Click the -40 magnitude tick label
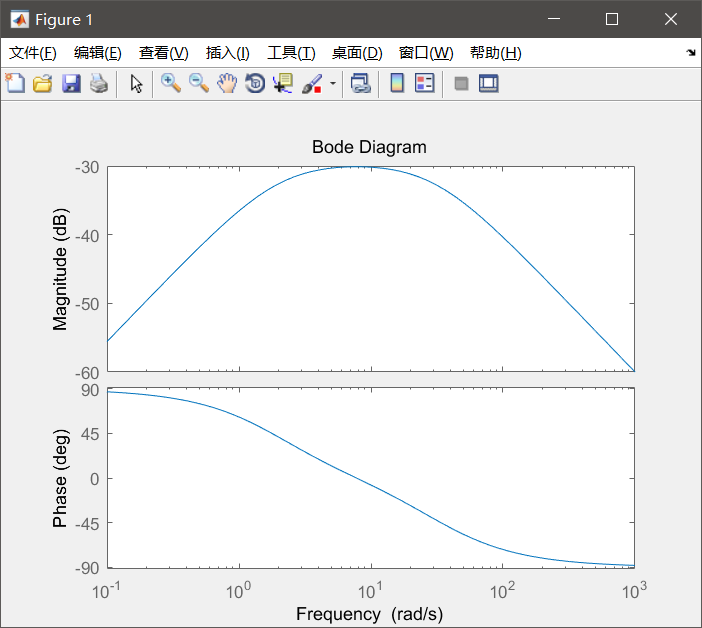Image resolution: width=702 pixels, height=628 pixels. [87, 235]
